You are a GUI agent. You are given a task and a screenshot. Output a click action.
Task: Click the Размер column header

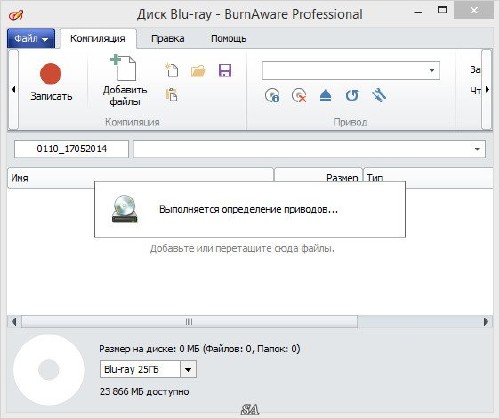318,178
